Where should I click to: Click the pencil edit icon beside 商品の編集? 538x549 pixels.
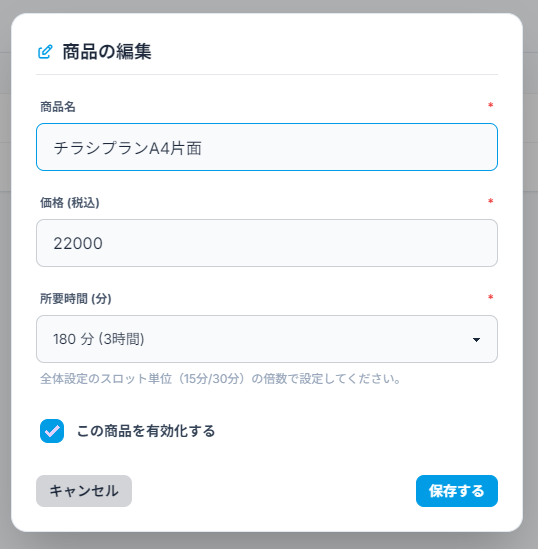tap(45, 52)
